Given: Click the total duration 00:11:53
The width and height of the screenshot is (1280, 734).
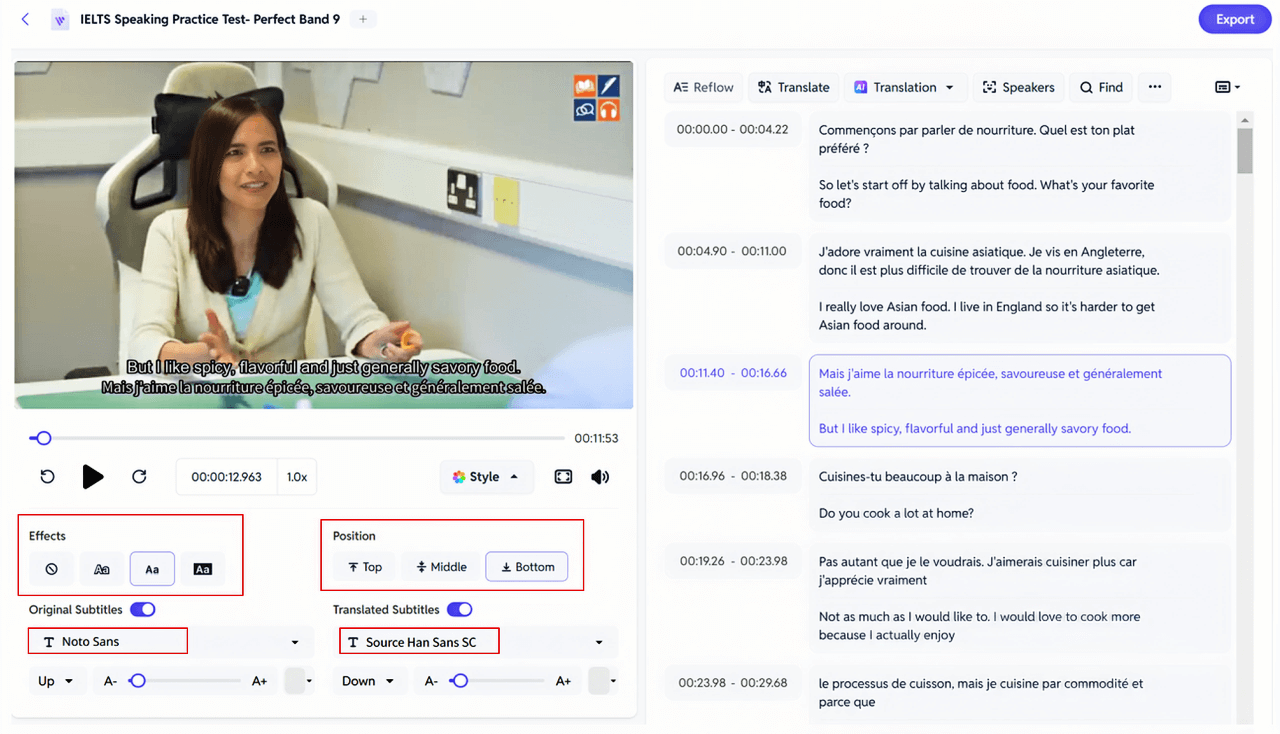Looking at the screenshot, I should [x=596, y=438].
